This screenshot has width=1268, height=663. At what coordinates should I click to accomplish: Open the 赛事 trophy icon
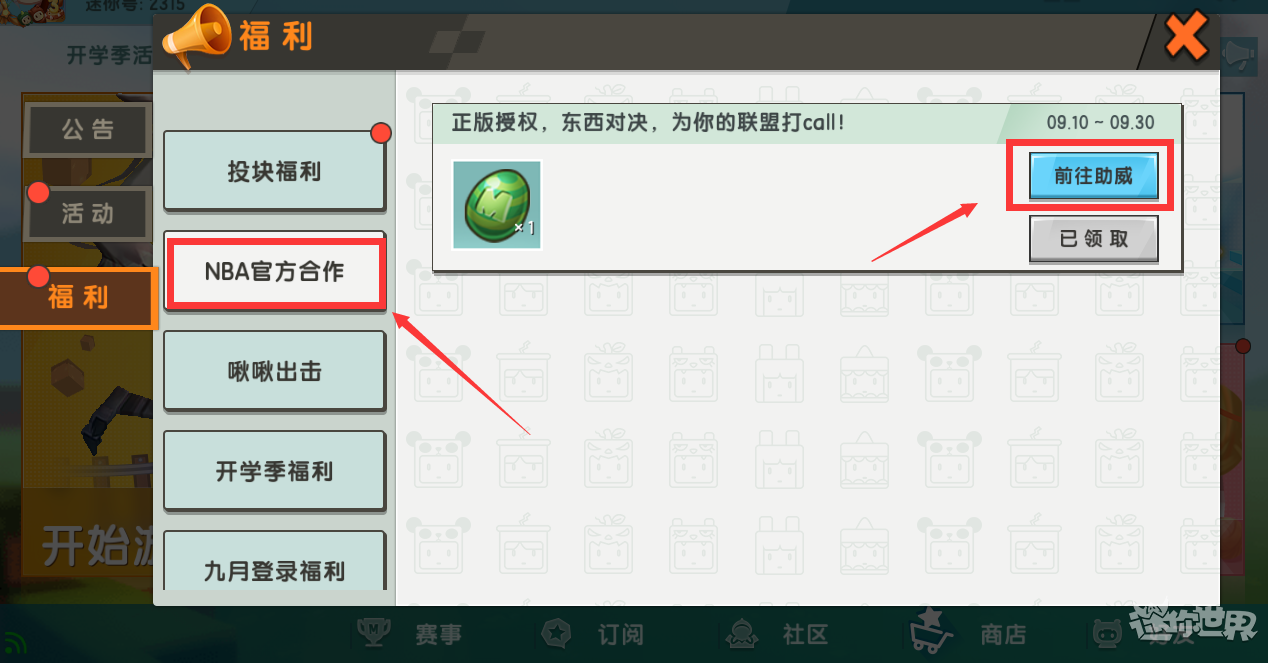[375, 633]
